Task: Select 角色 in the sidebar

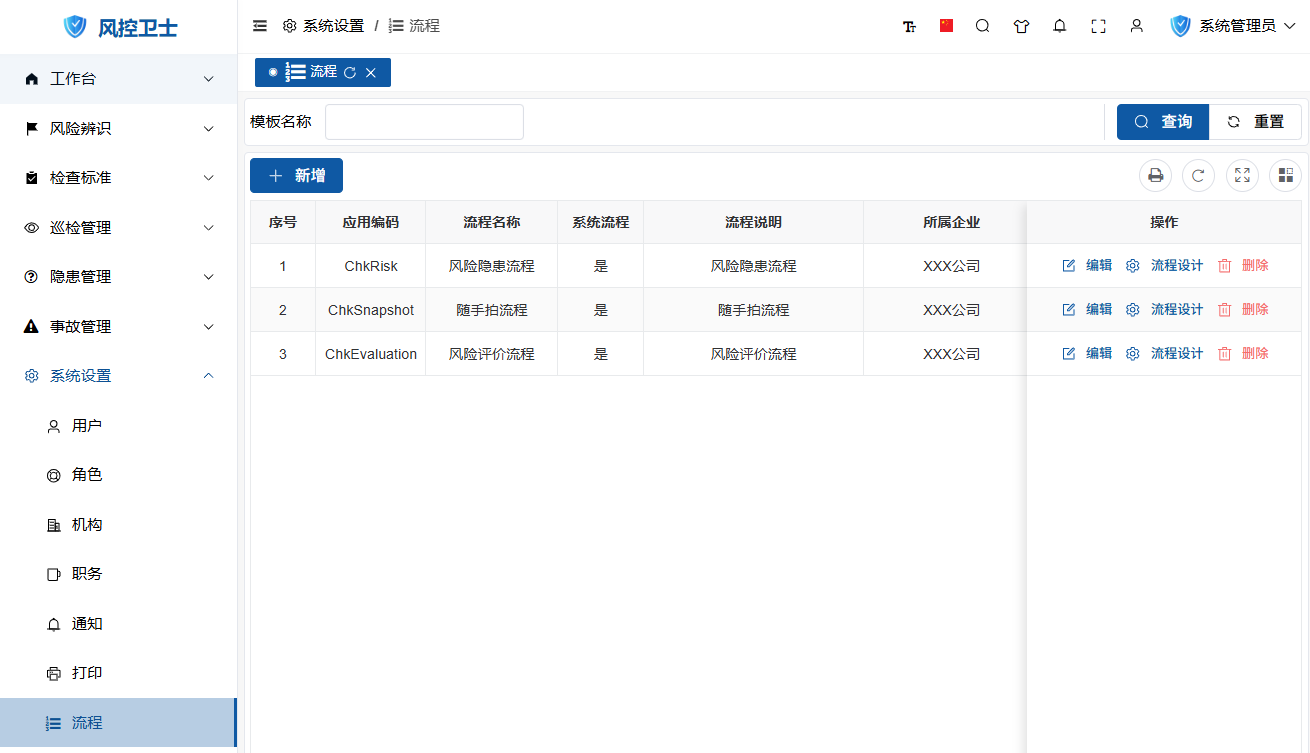Action: point(87,475)
